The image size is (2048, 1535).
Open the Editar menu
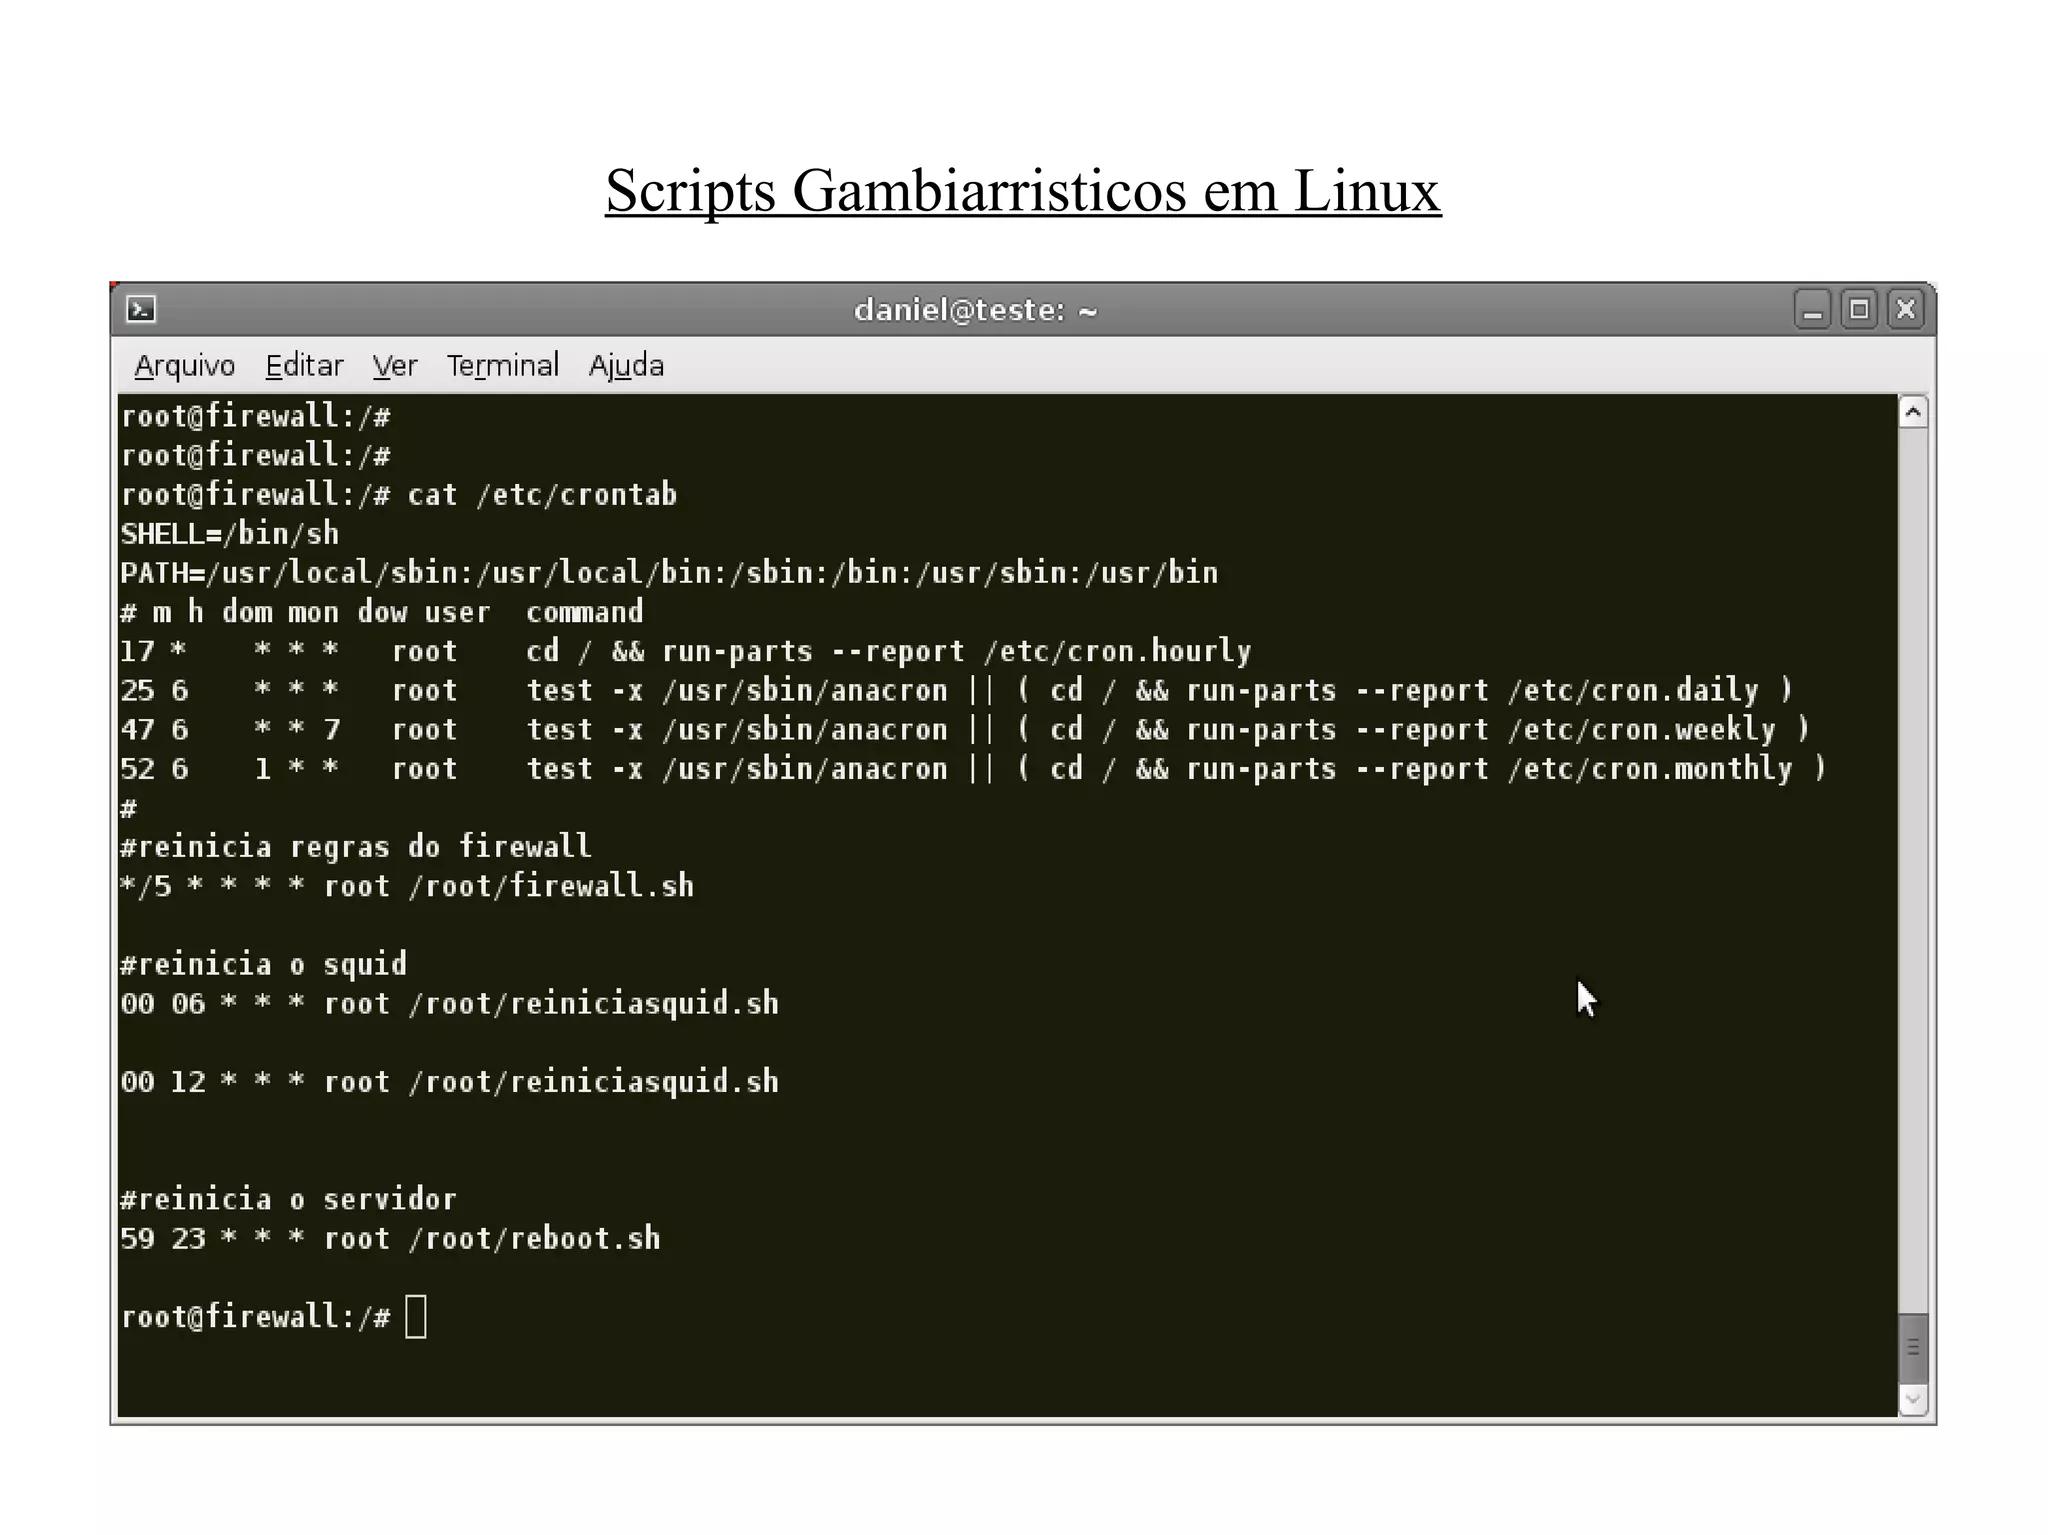304,366
